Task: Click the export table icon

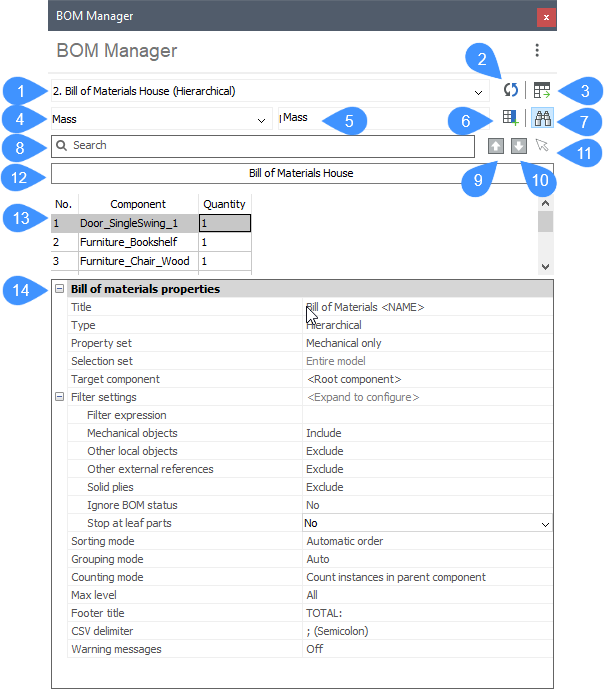Action: coord(542,90)
